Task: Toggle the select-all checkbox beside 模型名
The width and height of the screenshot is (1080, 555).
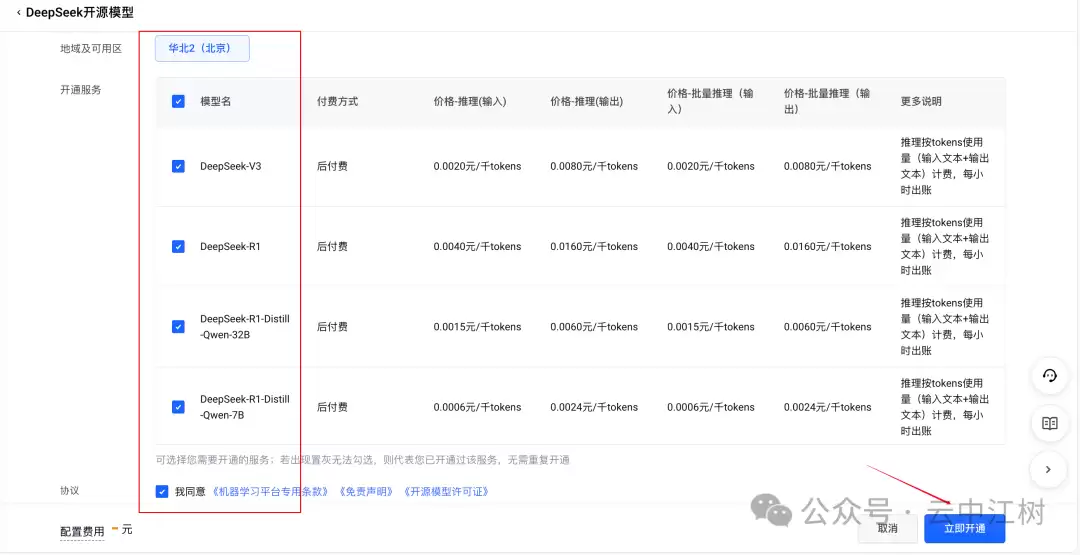Action: (x=178, y=101)
